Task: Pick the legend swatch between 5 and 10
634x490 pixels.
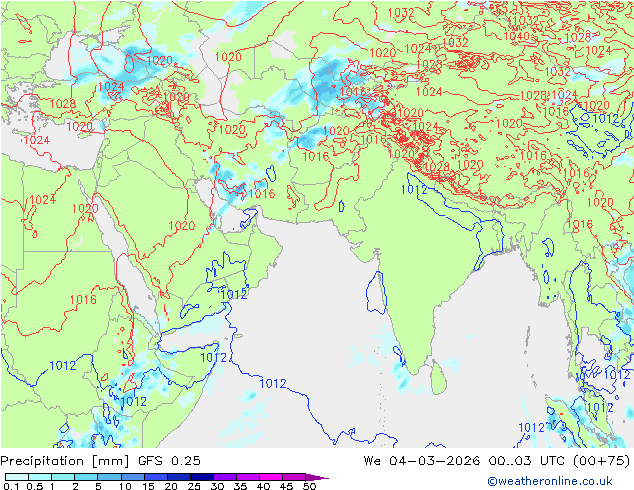Action: point(109,477)
